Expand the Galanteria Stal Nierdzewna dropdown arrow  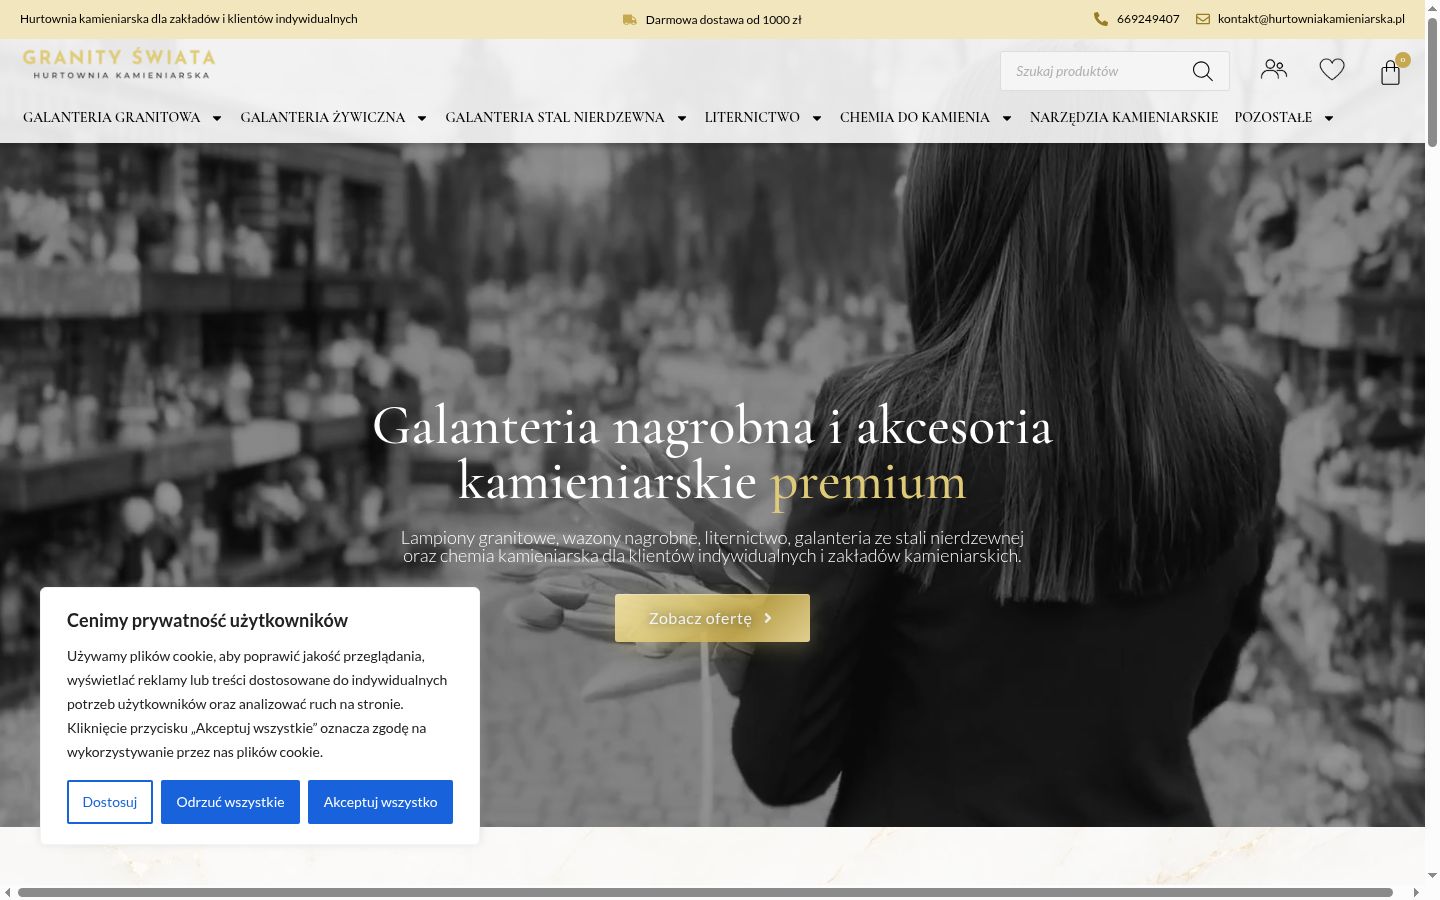682,118
